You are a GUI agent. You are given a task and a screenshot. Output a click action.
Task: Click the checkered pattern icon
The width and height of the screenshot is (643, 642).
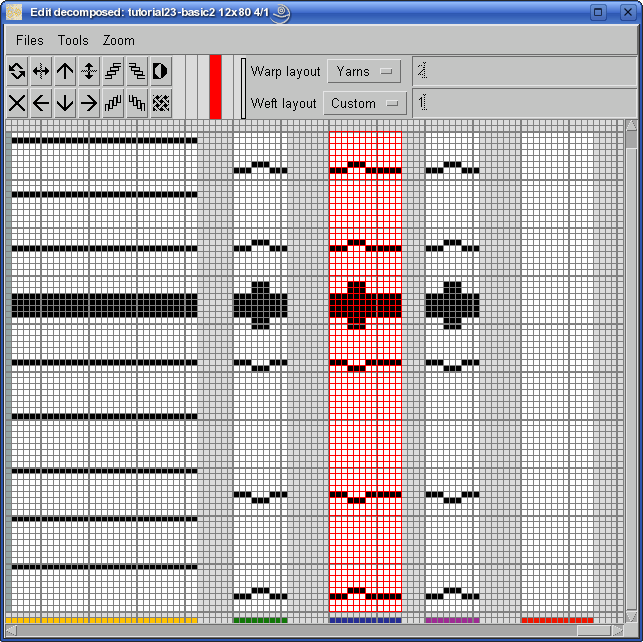coord(160,102)
